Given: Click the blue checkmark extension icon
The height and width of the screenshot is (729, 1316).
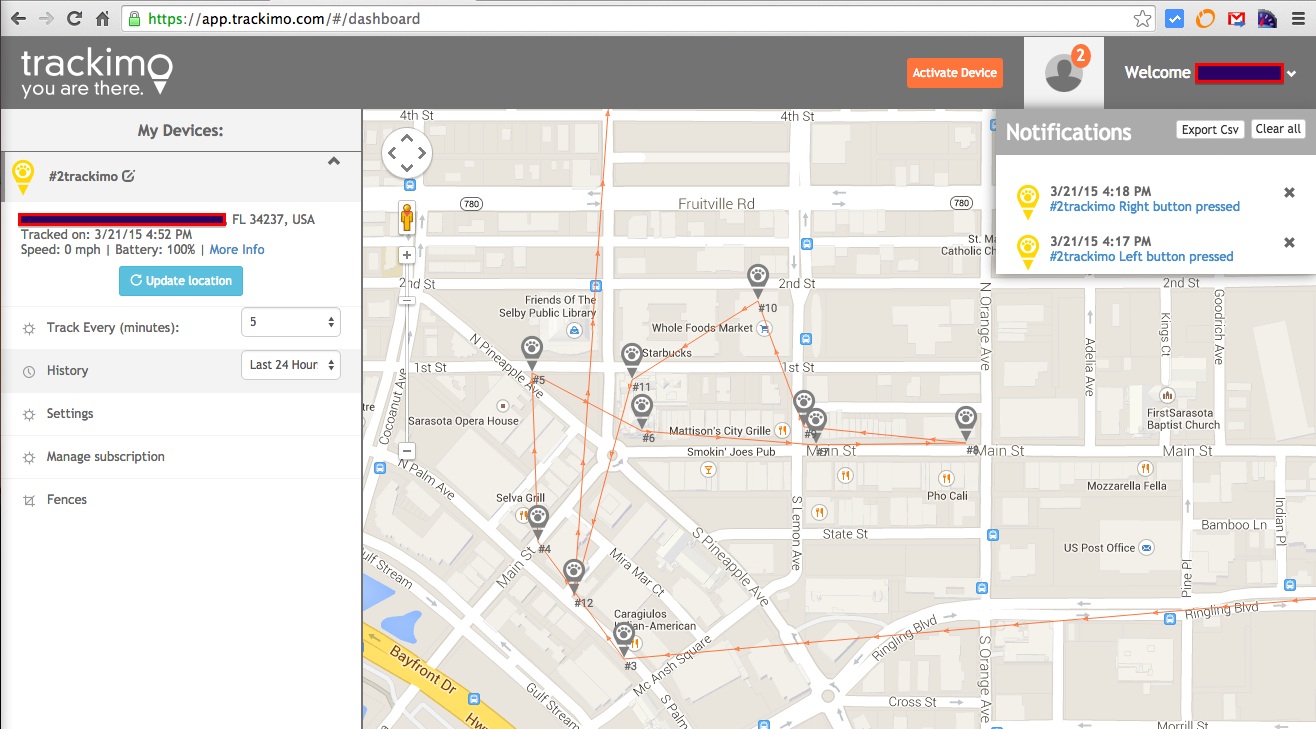Looking at the screenshot, I should (x=1176, y=19).
